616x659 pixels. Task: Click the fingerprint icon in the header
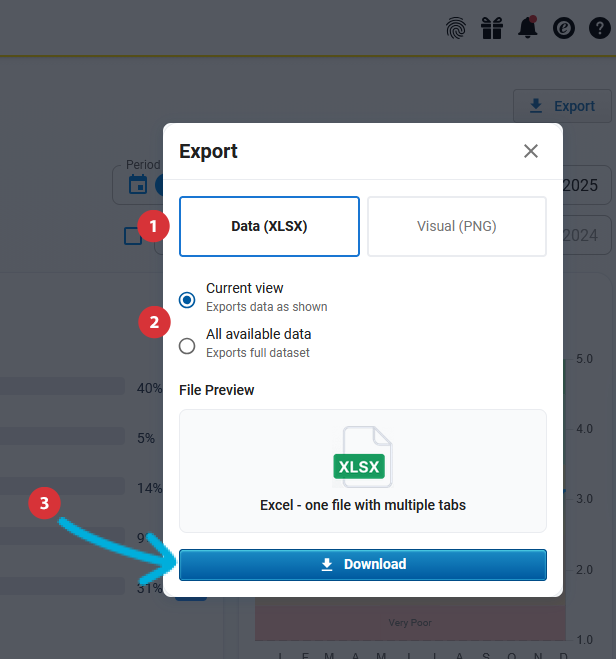point(456,29)
